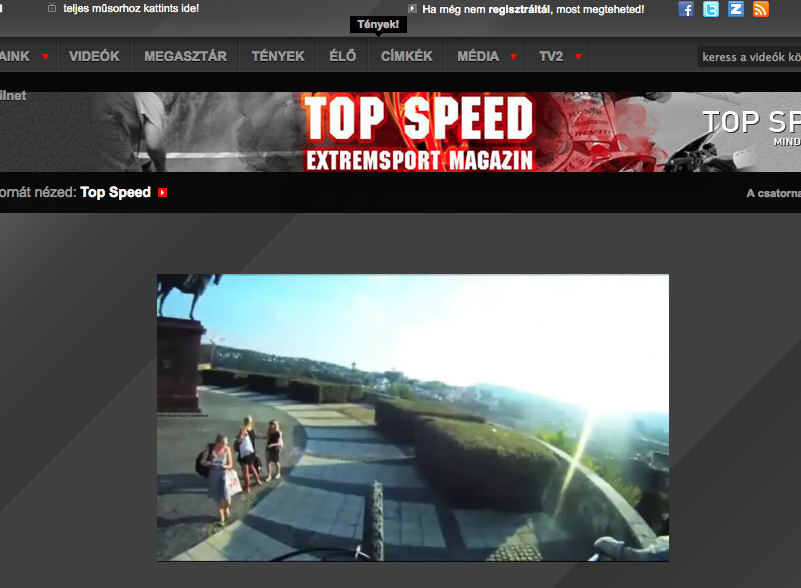Image resolution: width=801 pixels, height=588 pixels.
Task: Click the TV2 menu label
Action: [551, 56]
